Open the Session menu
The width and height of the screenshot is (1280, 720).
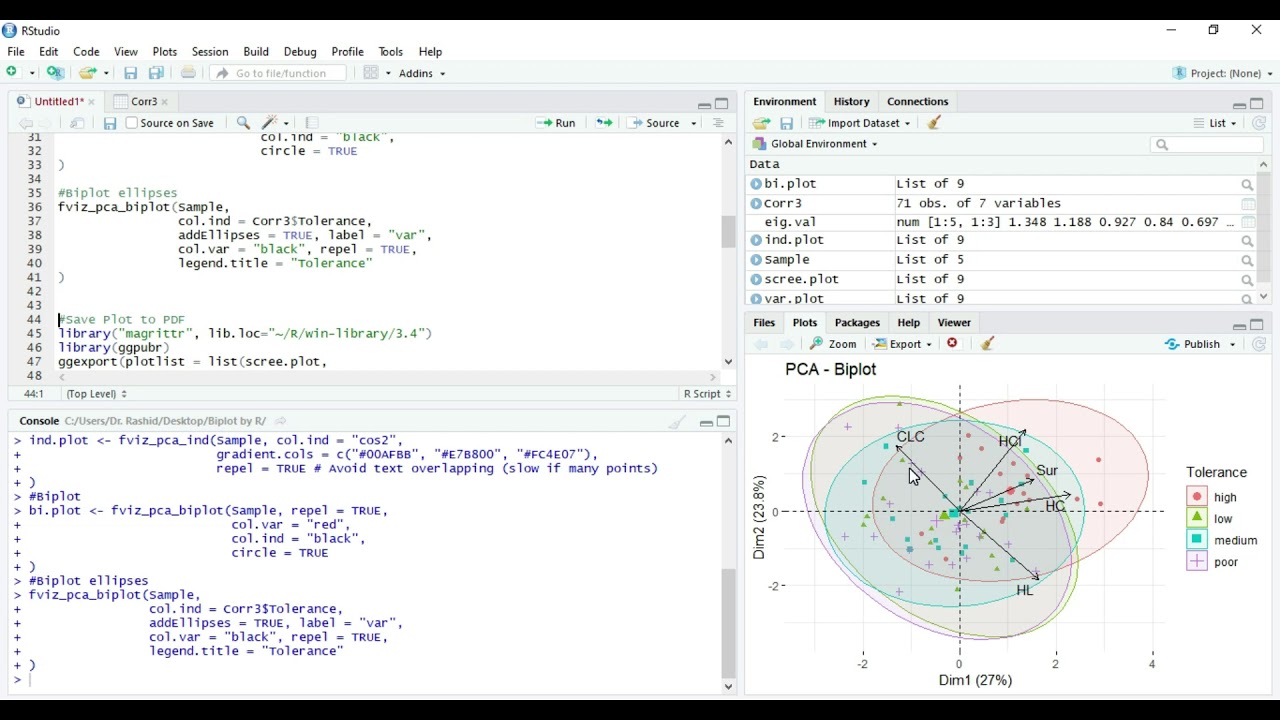click(x=210, y=52)
